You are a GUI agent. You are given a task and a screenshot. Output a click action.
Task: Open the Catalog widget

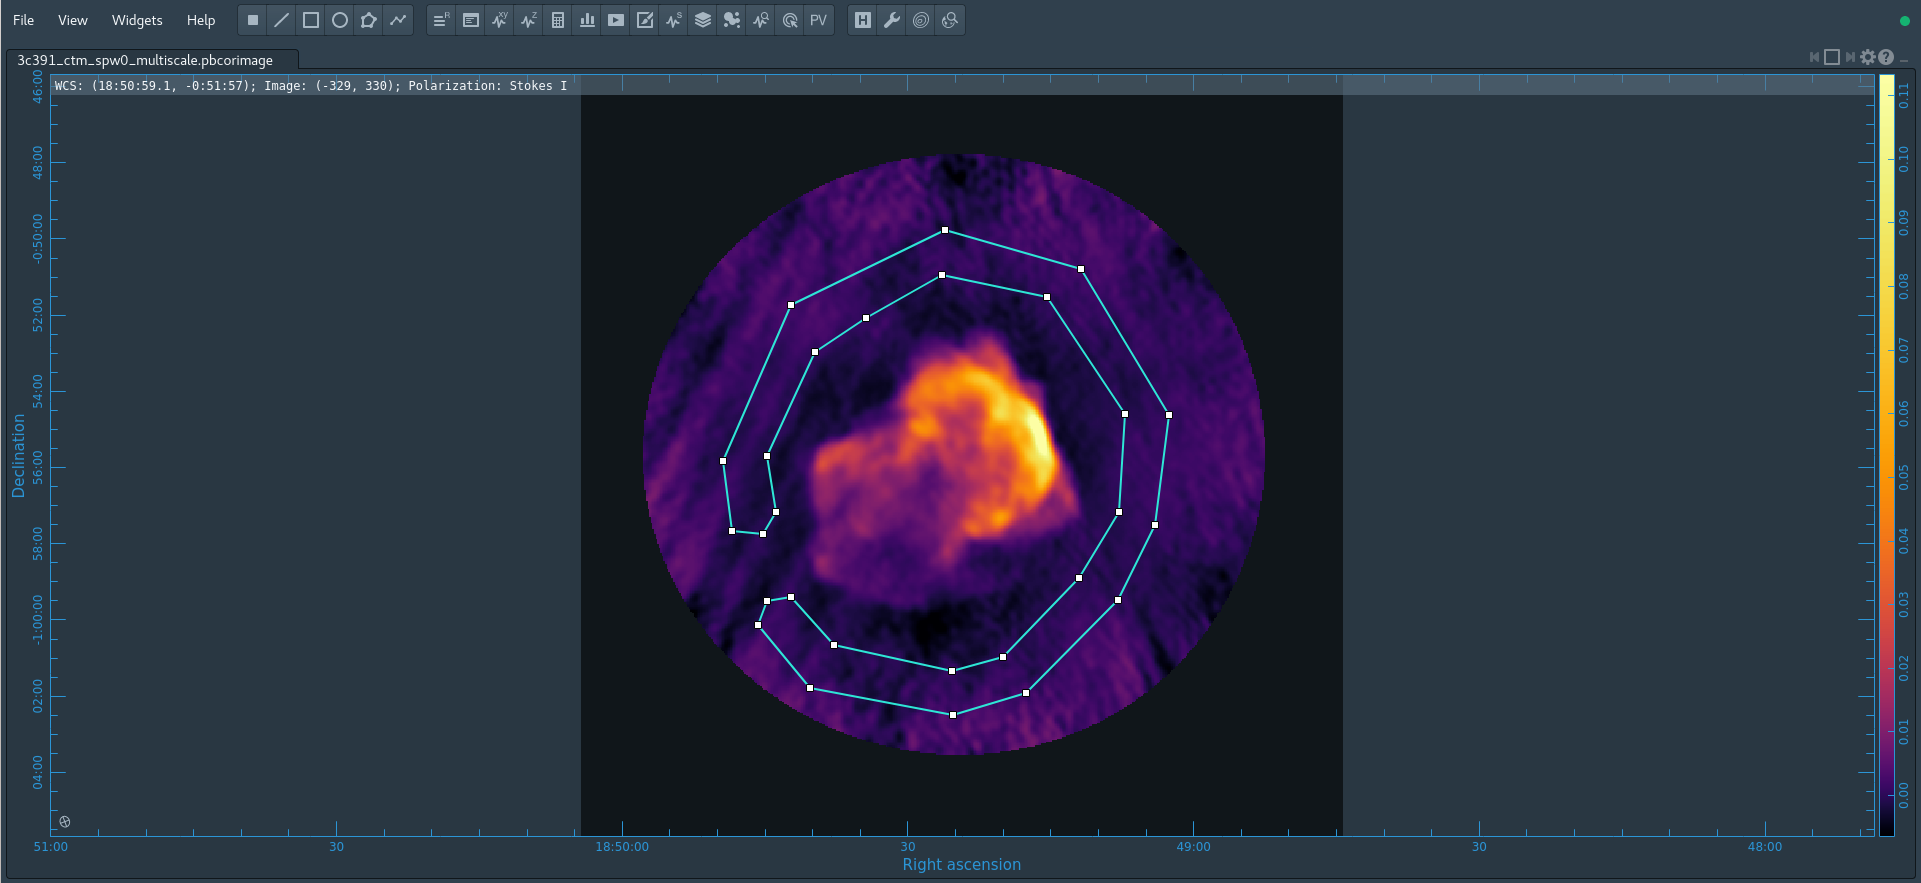coord(732,20)
